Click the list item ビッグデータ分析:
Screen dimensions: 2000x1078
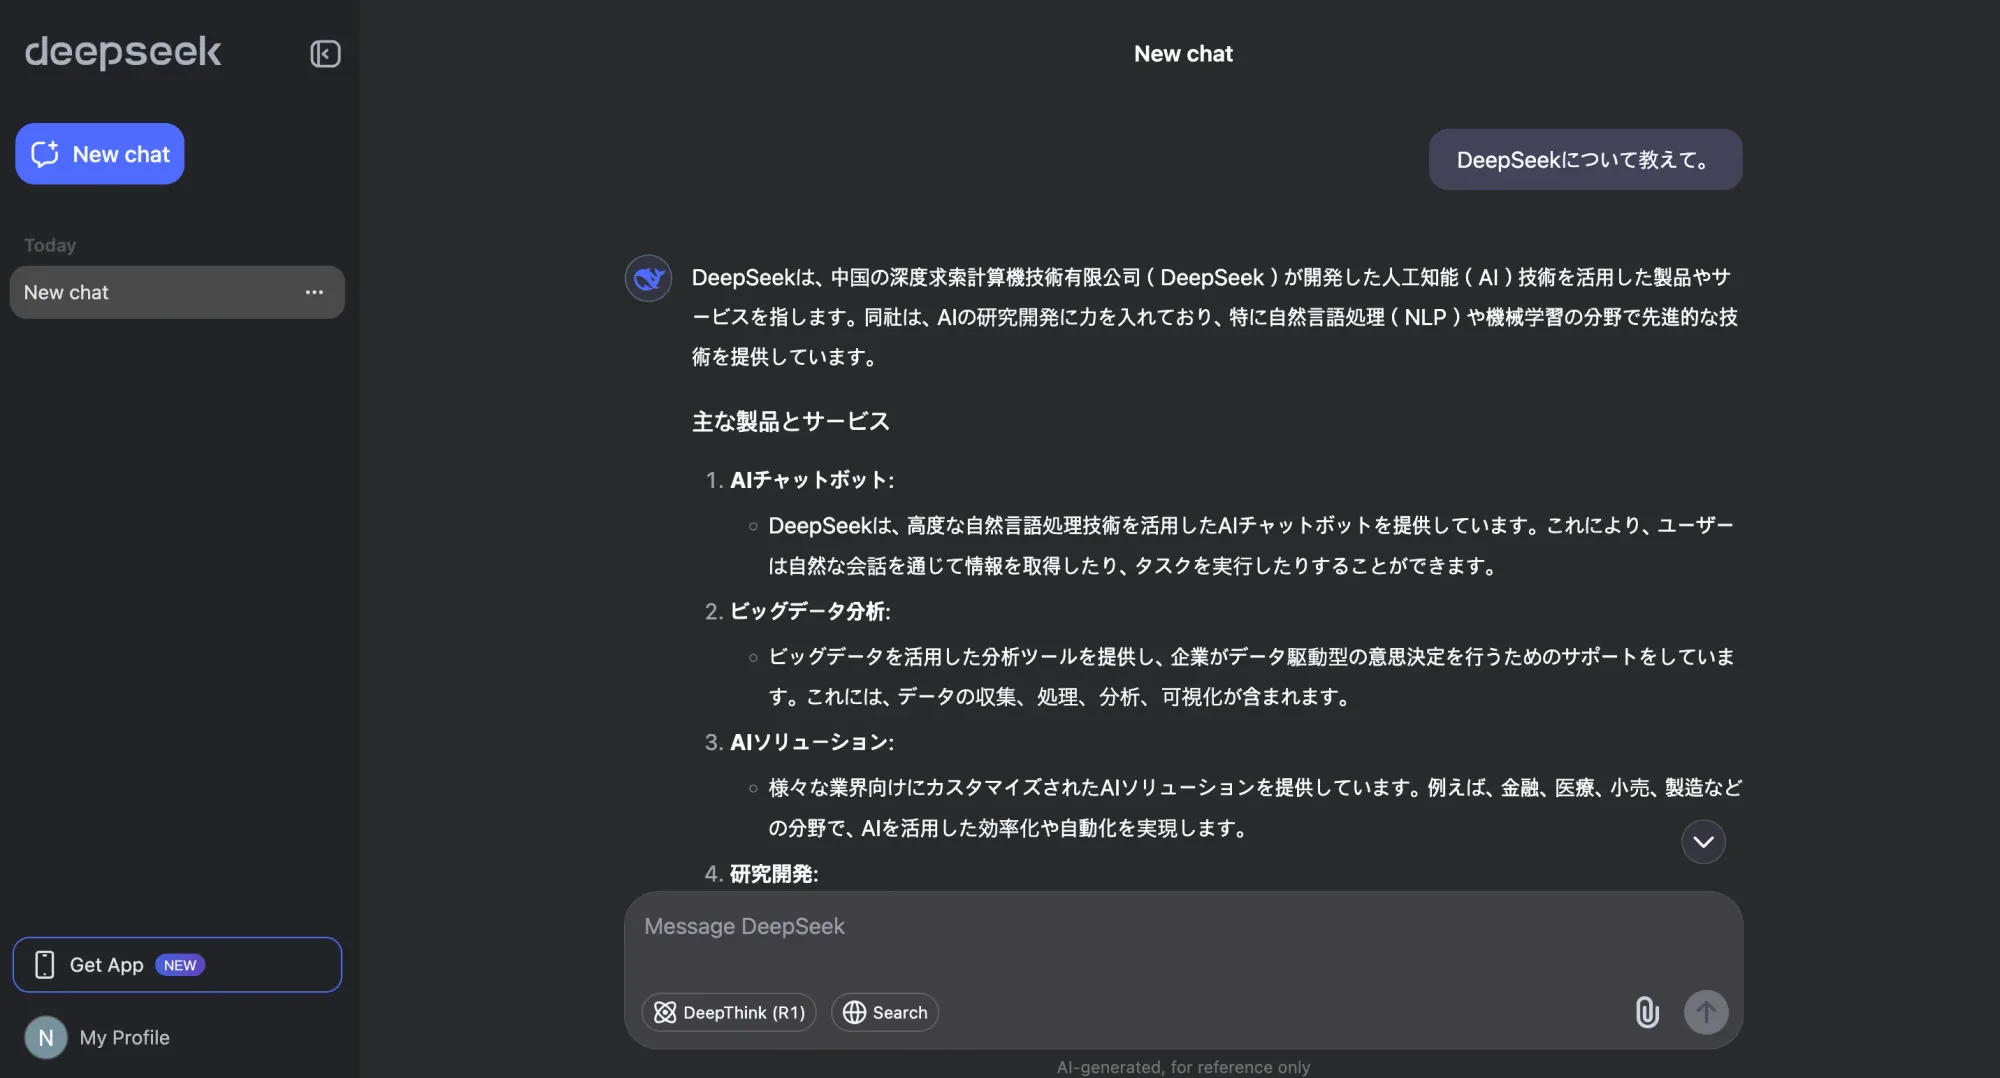click(x=810, y=611)
